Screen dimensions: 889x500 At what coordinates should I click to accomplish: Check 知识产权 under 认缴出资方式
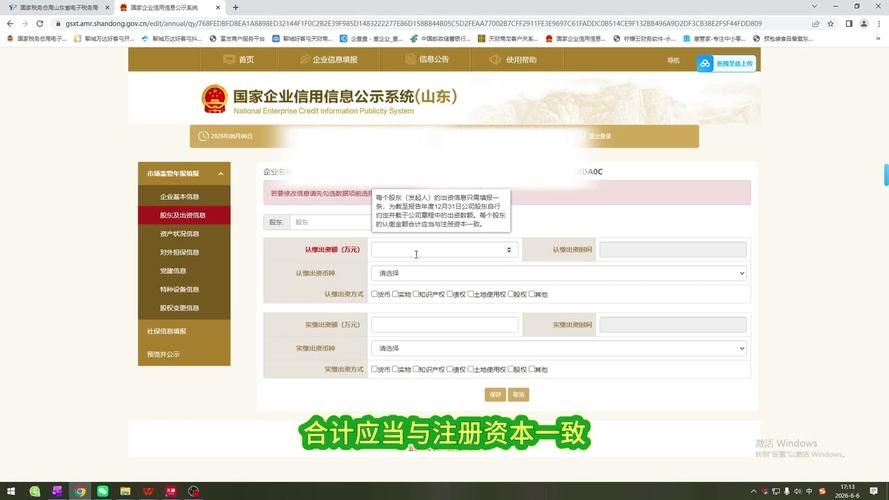(x=416, y=294)
